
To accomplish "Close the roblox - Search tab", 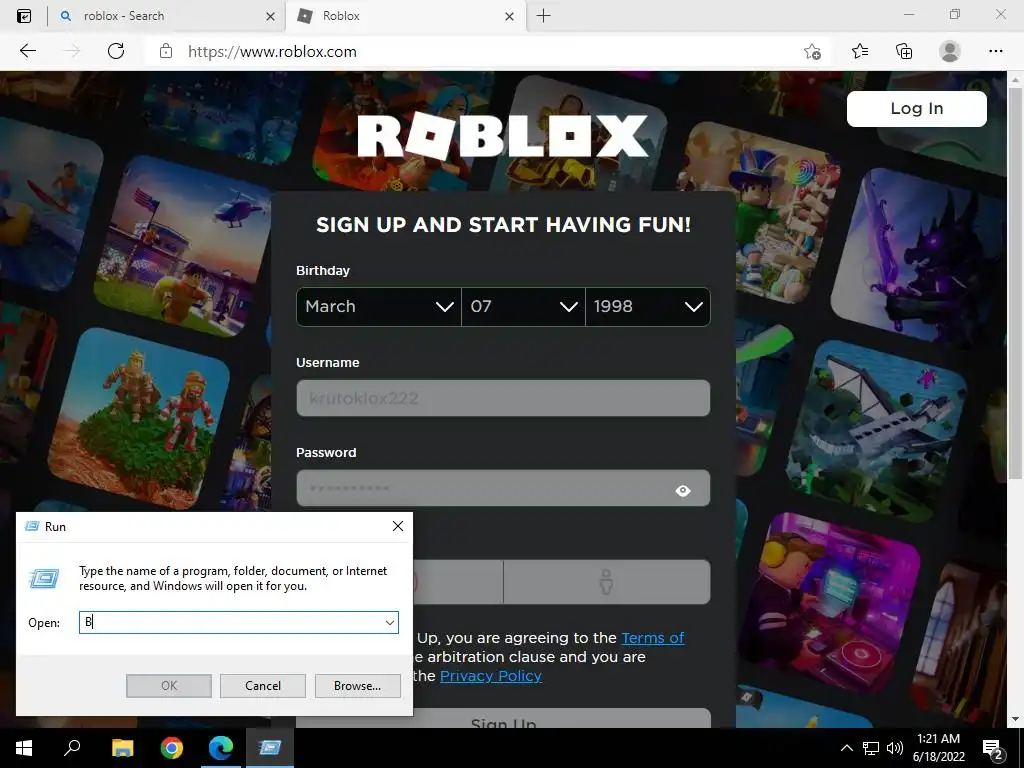I will [270, 16].
